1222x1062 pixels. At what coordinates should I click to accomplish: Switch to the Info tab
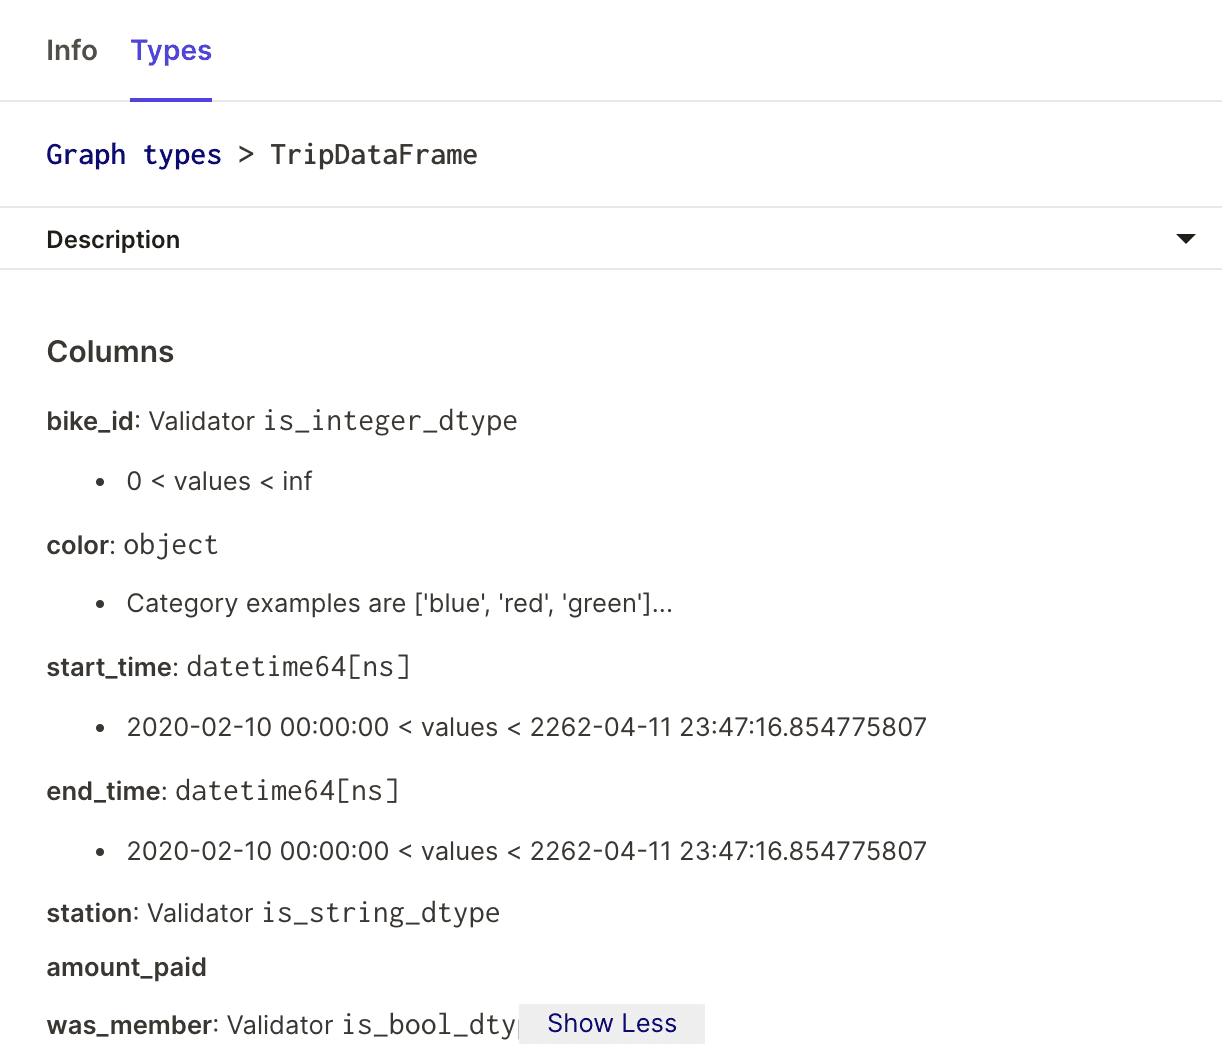pos(71,51)
